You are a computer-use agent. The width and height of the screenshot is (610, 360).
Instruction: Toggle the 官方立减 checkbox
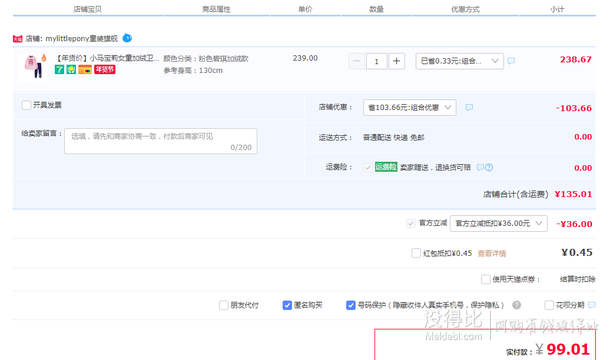411,223
